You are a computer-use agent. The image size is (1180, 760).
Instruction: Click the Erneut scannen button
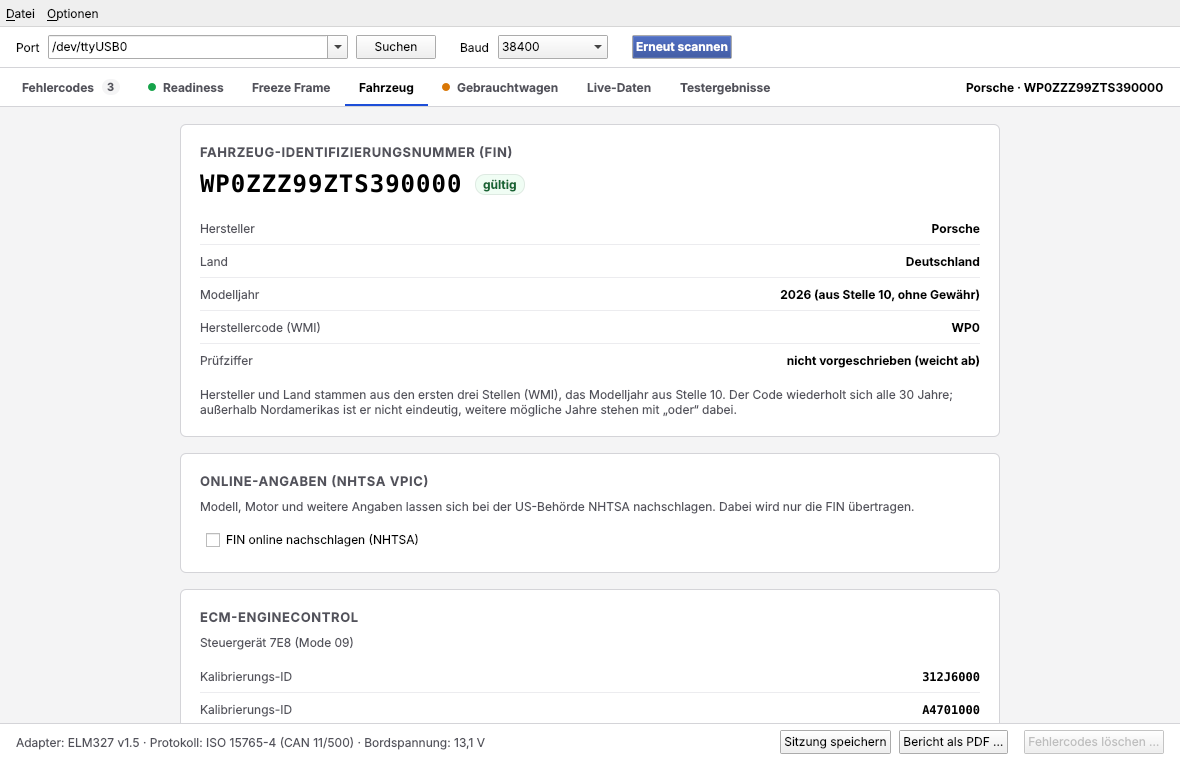point(682,47)
